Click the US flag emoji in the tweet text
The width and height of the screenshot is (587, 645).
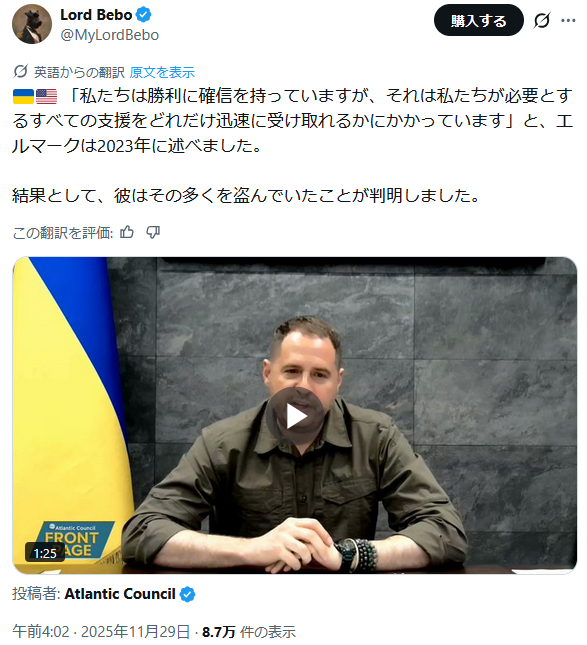[x=46, y=96]
